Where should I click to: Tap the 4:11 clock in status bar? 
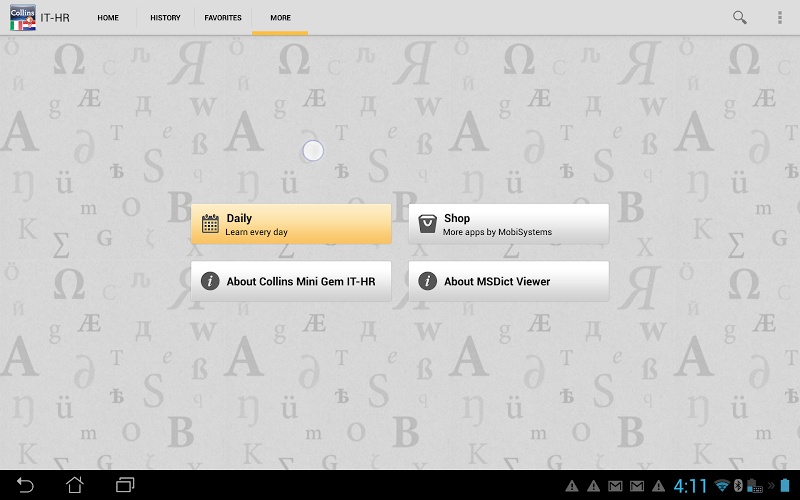coord(690,485)
